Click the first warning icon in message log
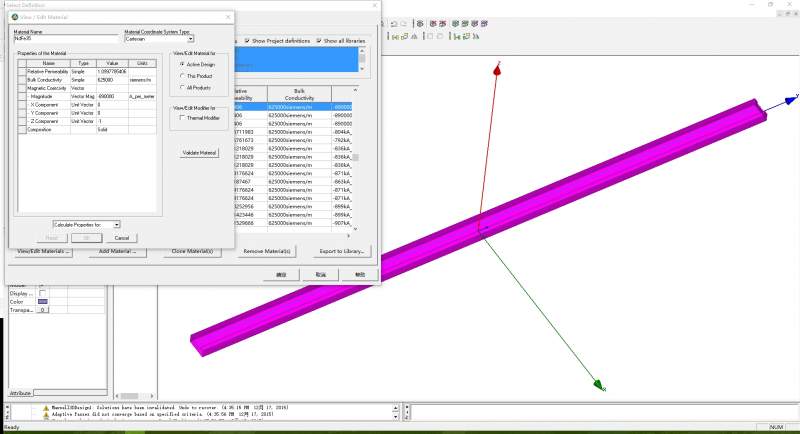800x434 pixels. pos(46,408)
